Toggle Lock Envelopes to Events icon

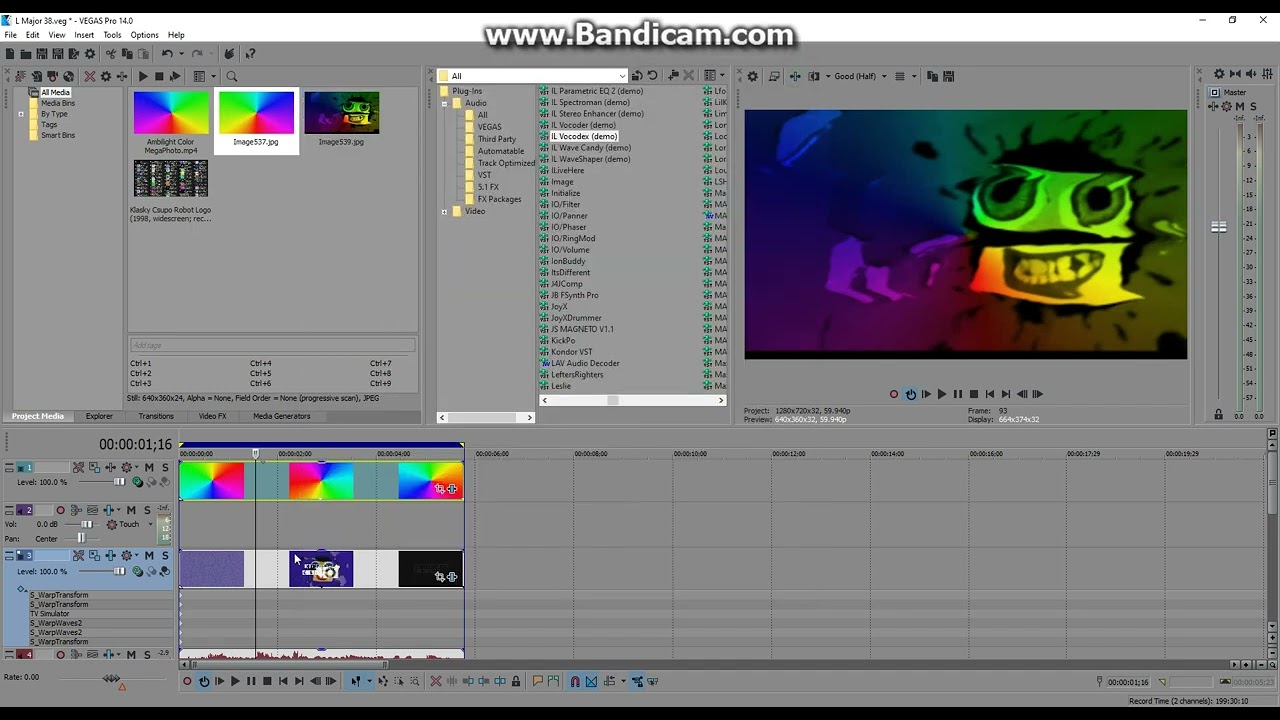point(637,681)
